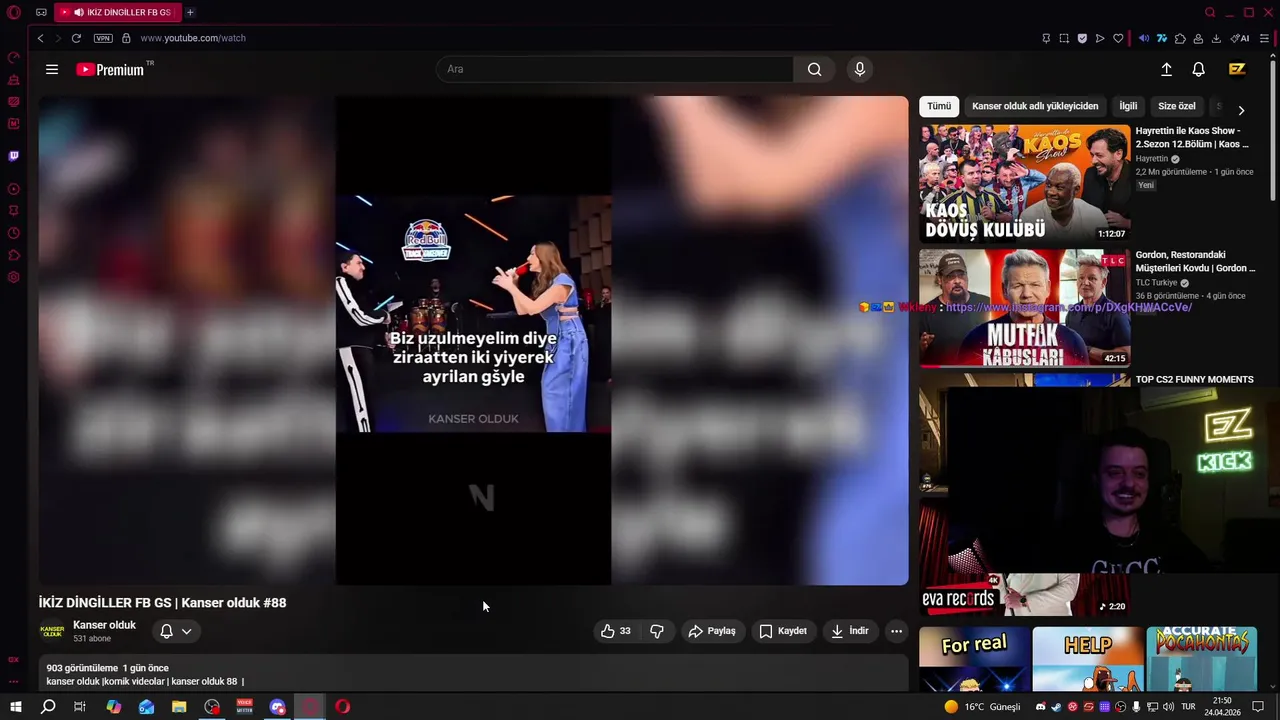Open Discord from the taskbar
This screenshot has height=720, width=1280.
click(x=278, y=707)
